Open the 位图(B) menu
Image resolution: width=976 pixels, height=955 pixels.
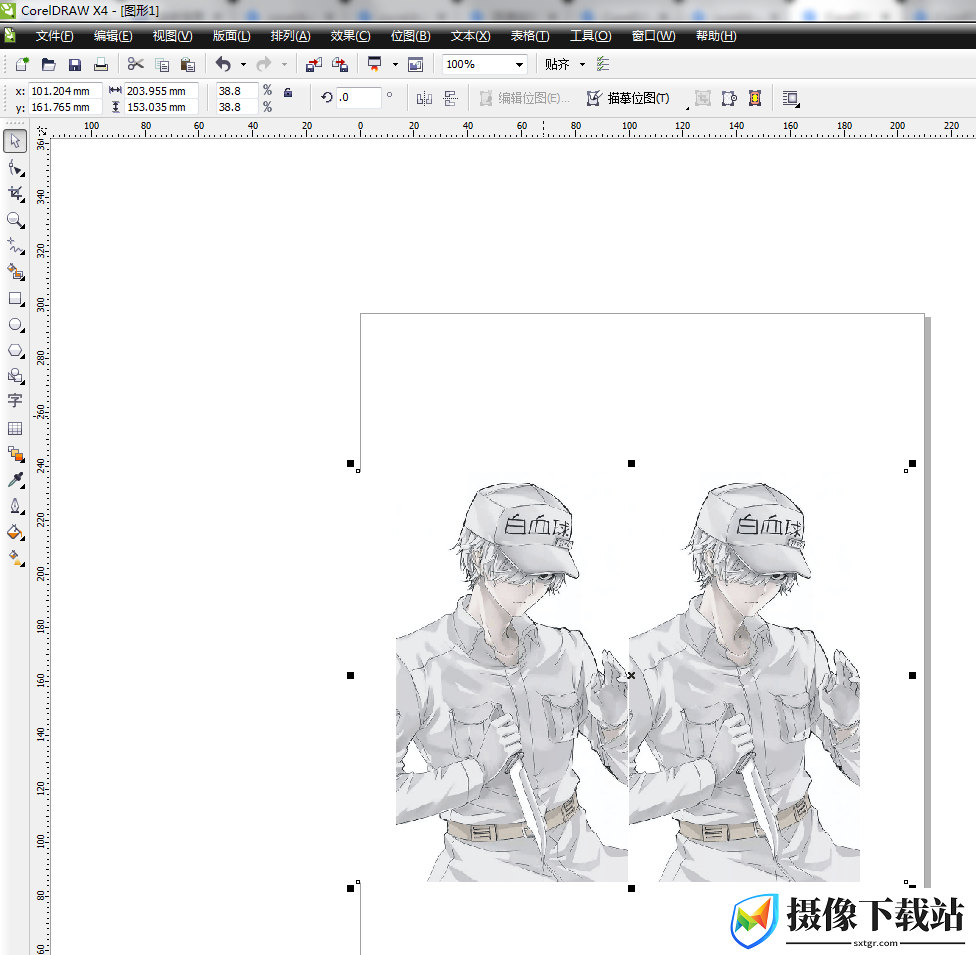coord(410,36)
